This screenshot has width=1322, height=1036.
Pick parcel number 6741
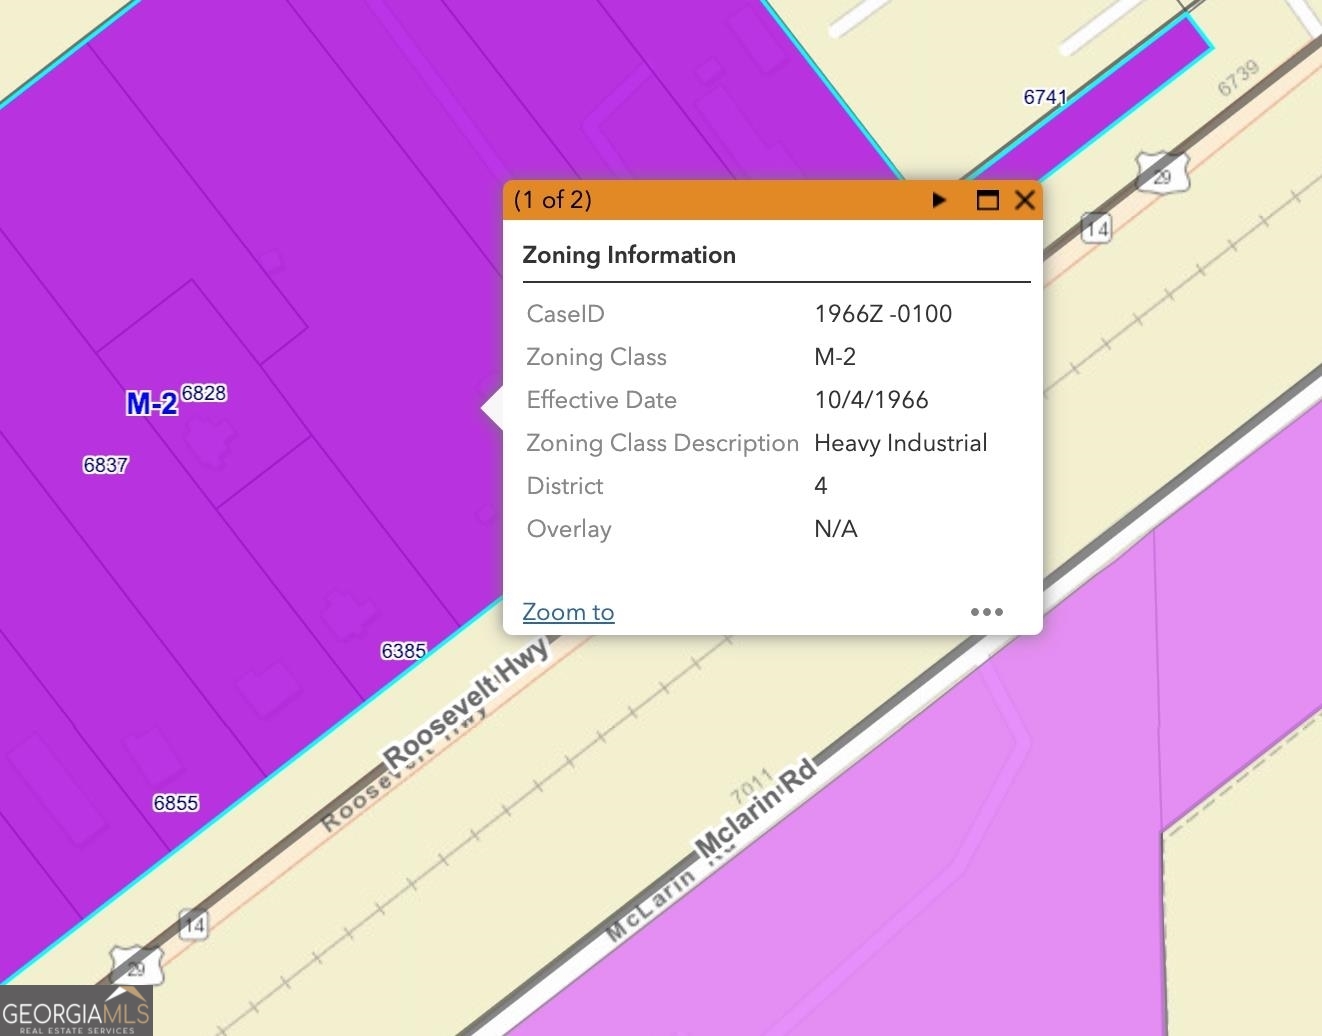[1045, 97]
